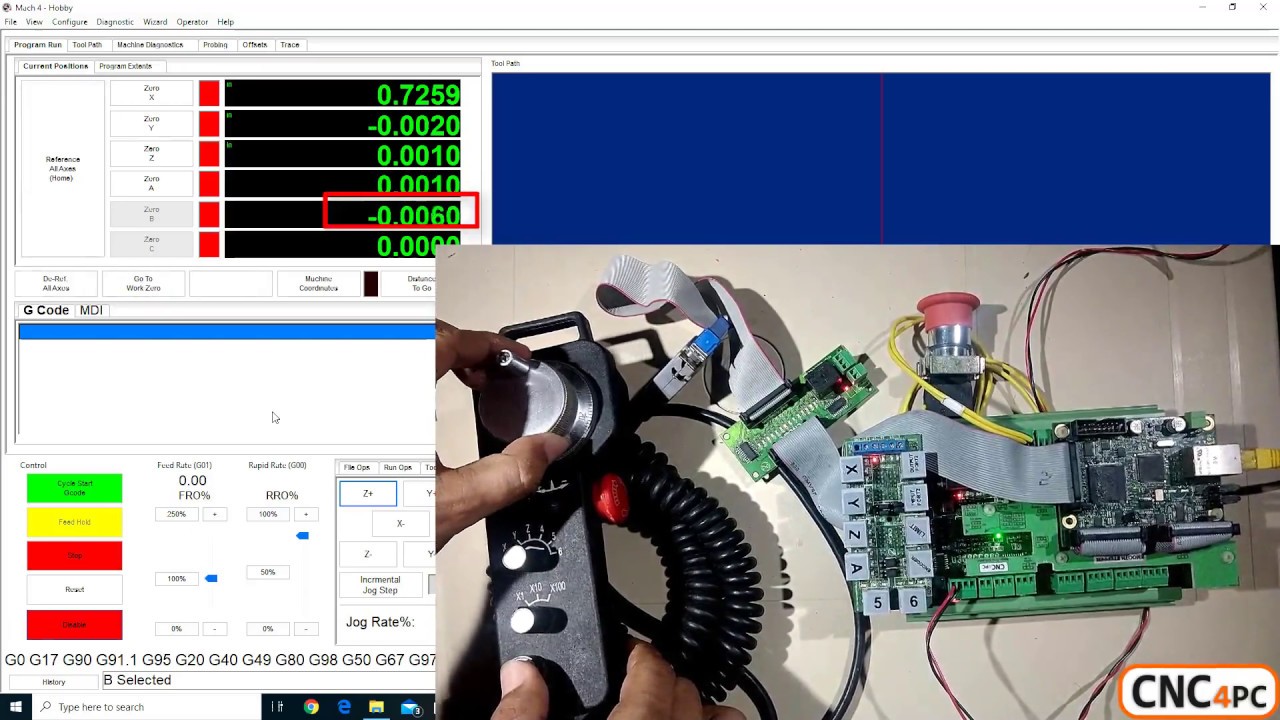Switch to the Probing tab
Viewport: 1280px width, 720px height.
[215, 45]
